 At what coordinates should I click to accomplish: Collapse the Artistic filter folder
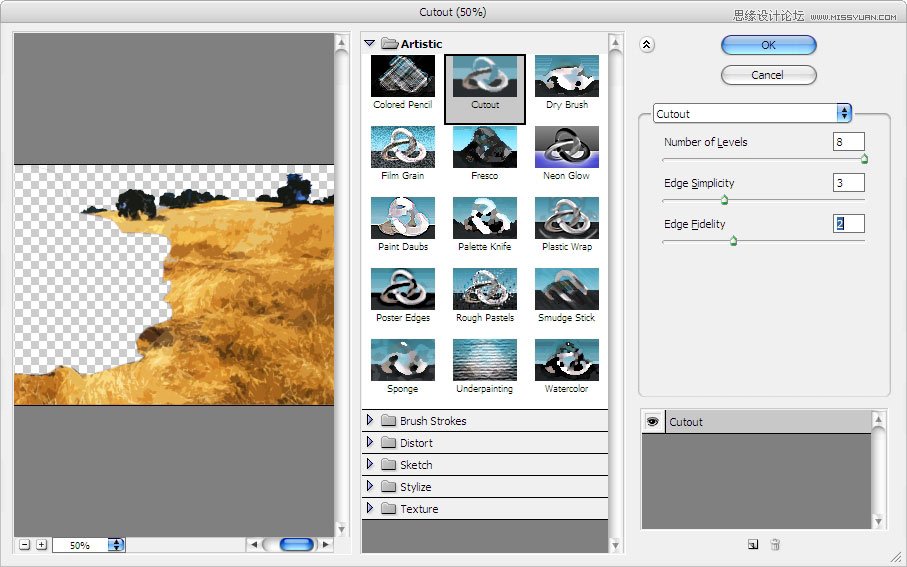370,43
